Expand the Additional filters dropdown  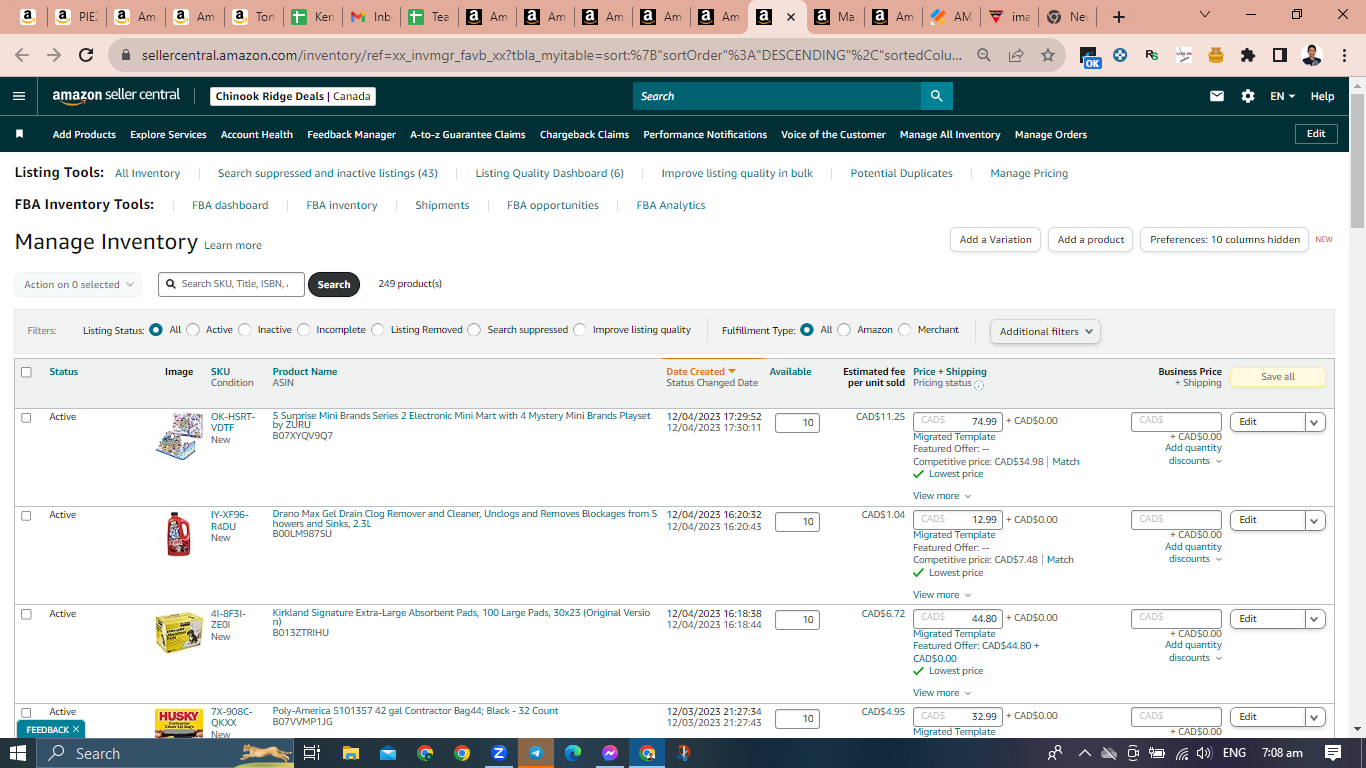coord(1045,331)
